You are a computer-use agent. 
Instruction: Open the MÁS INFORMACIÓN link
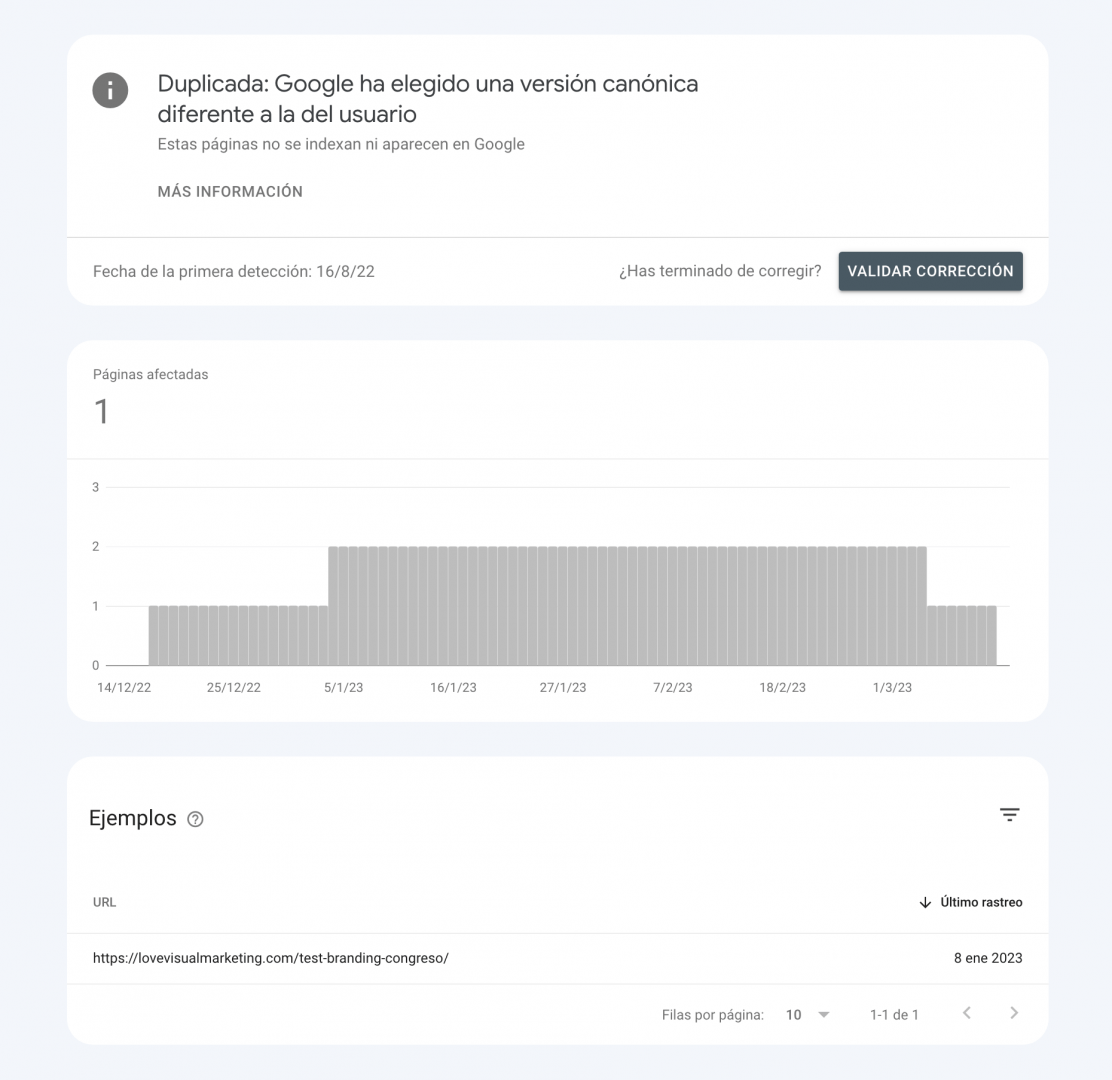(230, 191)
